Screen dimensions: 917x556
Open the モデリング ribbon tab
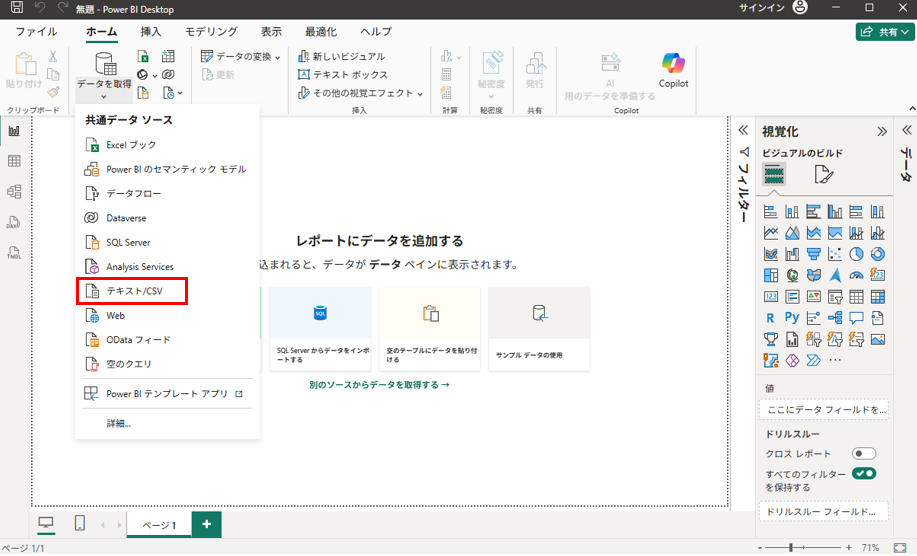[x=211, y=32]
